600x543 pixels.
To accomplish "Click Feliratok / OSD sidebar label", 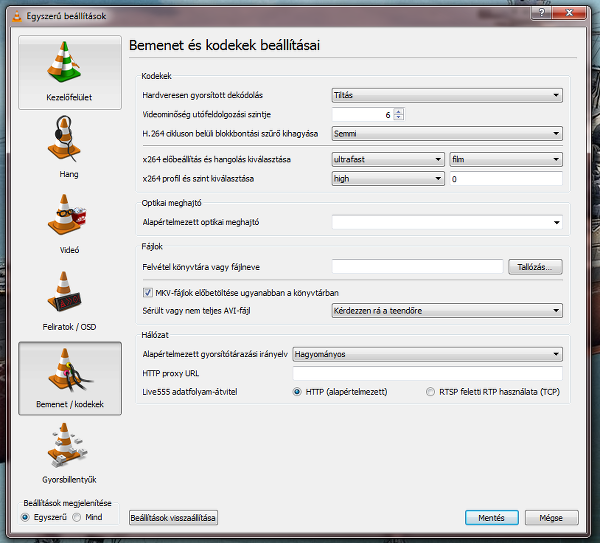I will [x=69, y=327].
